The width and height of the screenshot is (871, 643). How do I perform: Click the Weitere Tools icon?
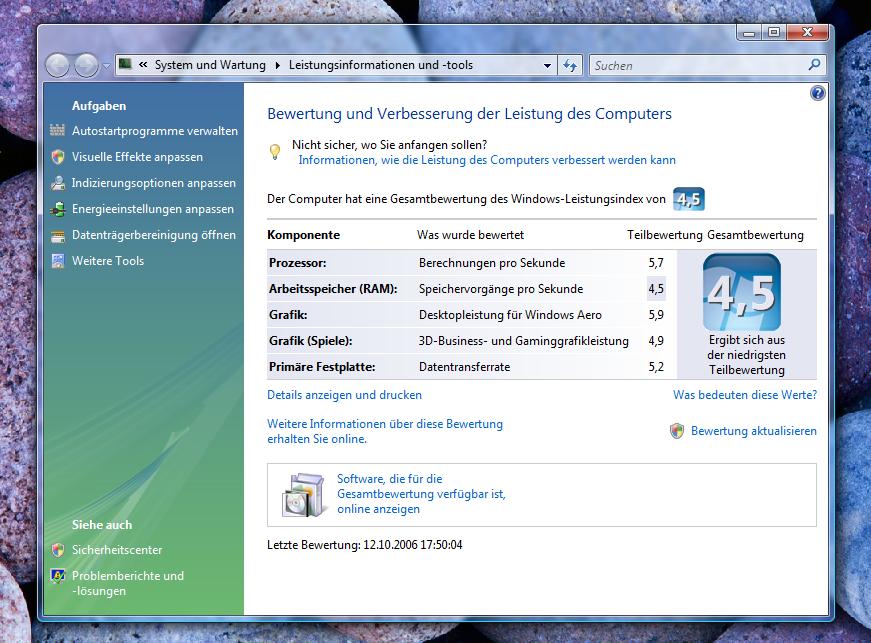pyautogui.click(x=57, y=261)
